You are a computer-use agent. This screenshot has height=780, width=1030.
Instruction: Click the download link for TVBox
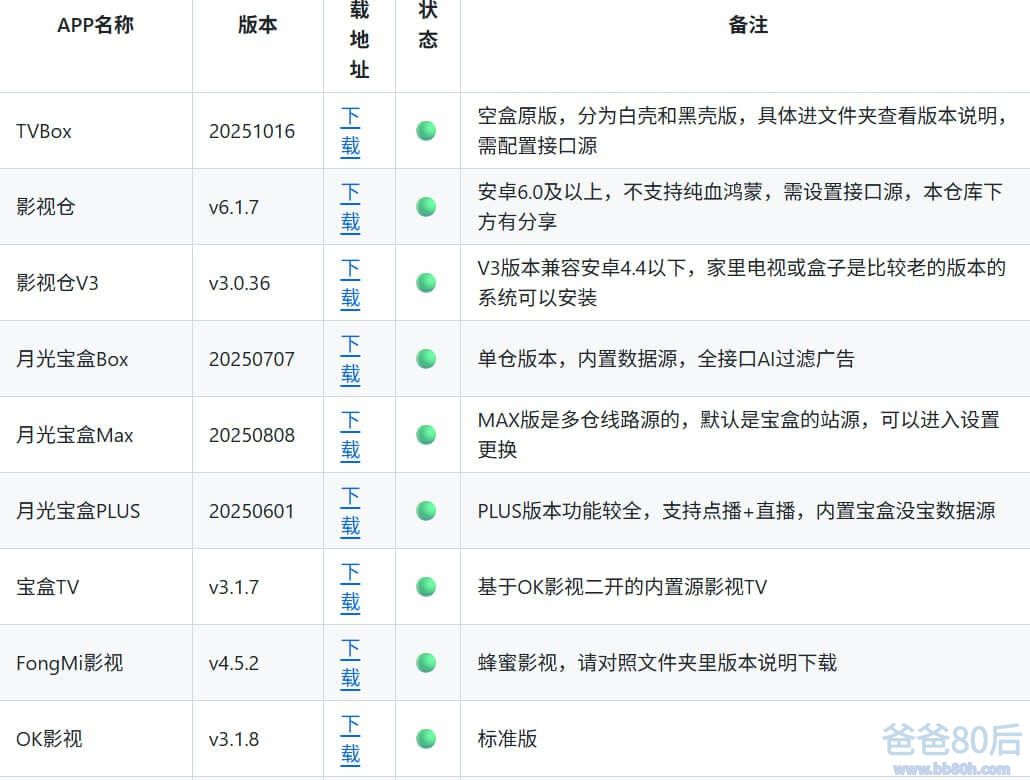(x=350, y=131)
